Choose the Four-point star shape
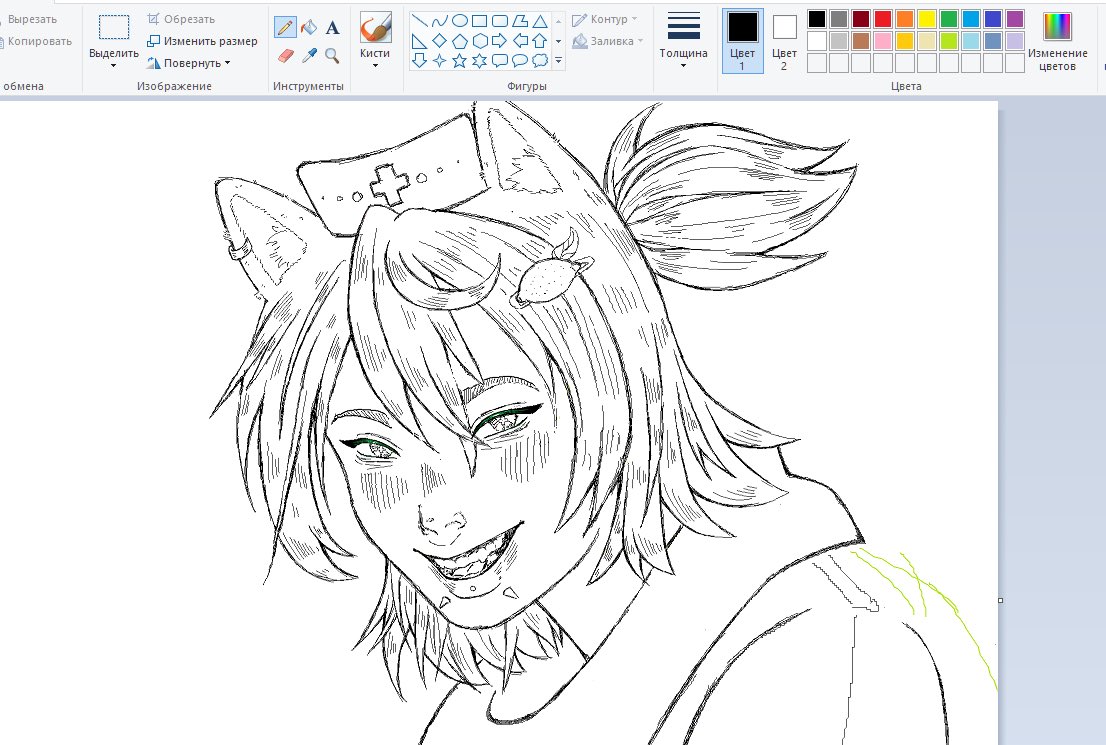Viewport: 1106px width, 745px height. click(x=439, y=61)
